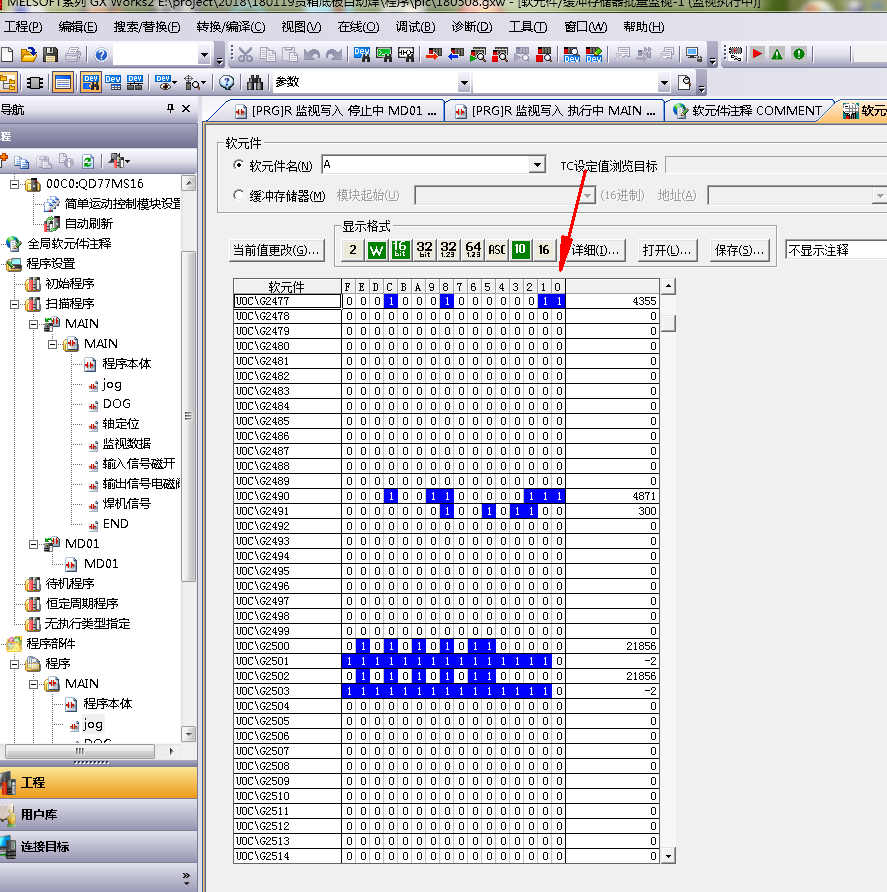
Task: Collapse the 00C0:QD77MS16 module node
Action: pyautogui.click(x=16, y=184)
